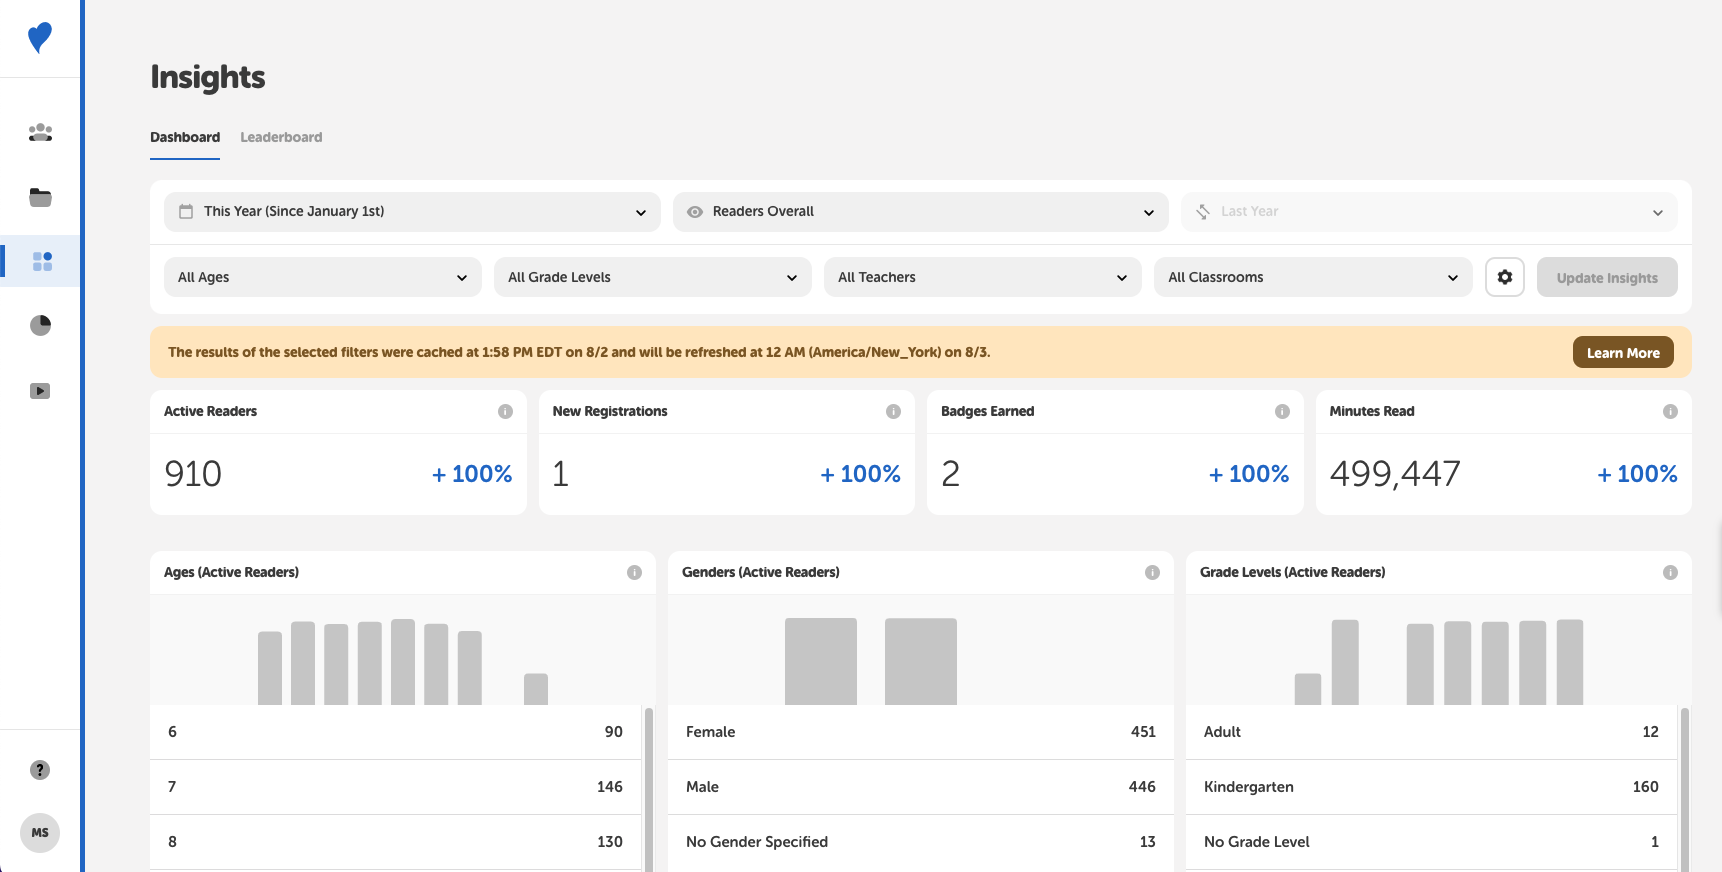This screenshot has width=1722, height=872.
Task: Click the 910 Active Readers value
Action: tap(193, 473)
